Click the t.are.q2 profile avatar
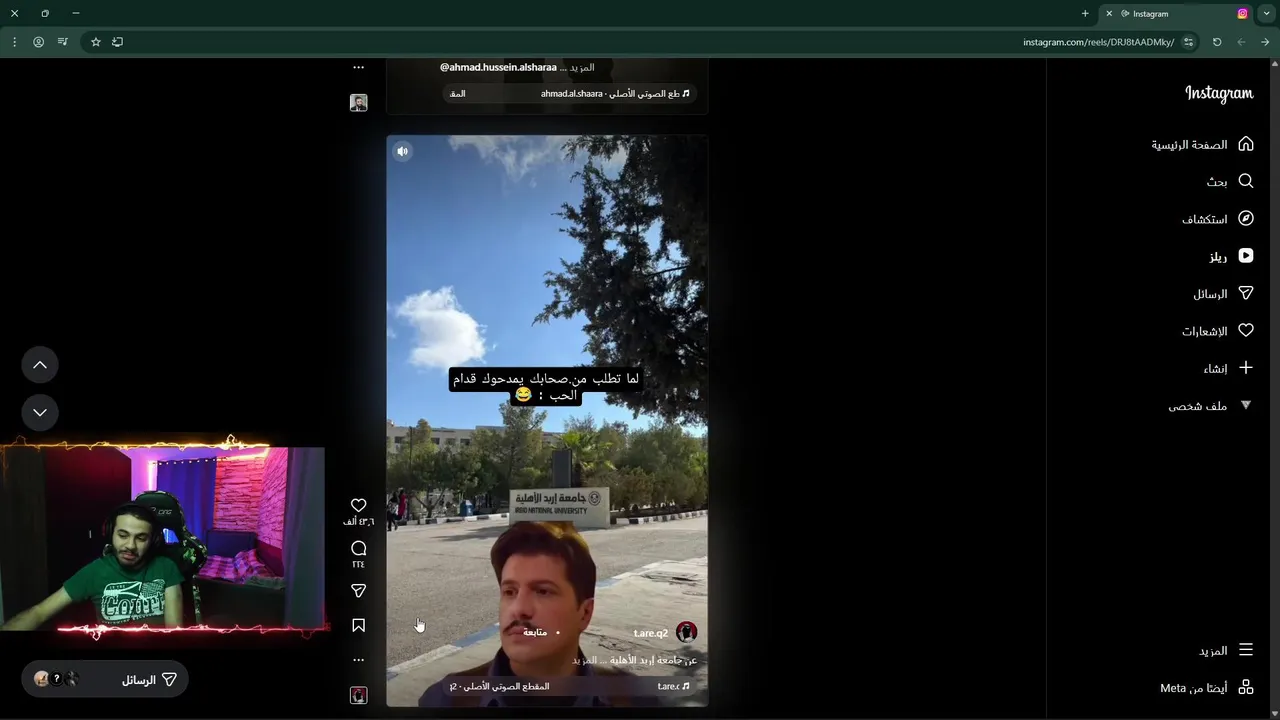1280x720 pixels. [x=686, y=632]
